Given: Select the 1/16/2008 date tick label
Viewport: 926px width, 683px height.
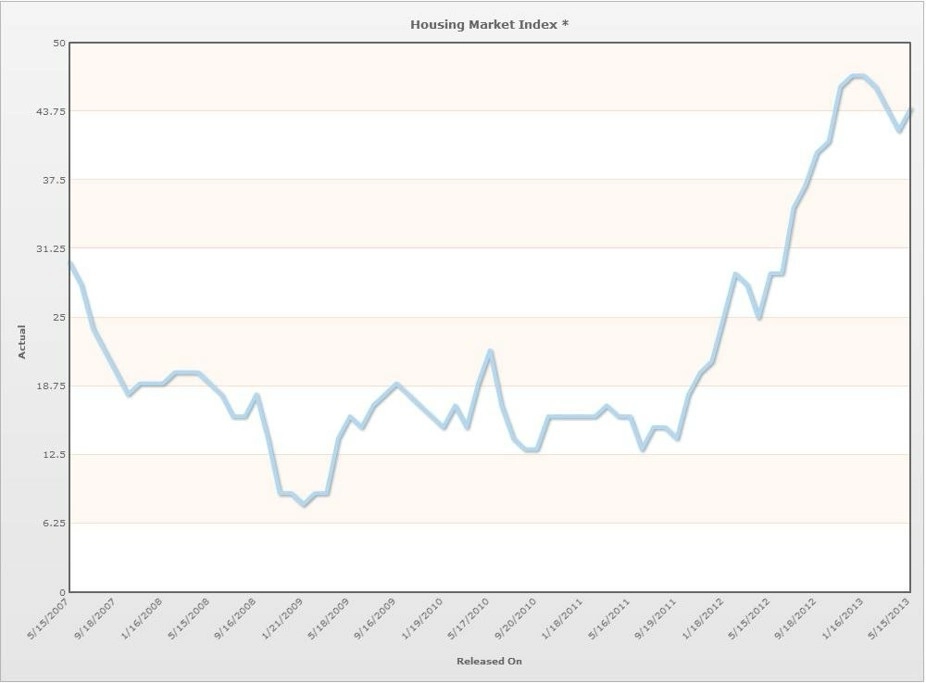Looking at the screenshot, I should tap(142, 618).
